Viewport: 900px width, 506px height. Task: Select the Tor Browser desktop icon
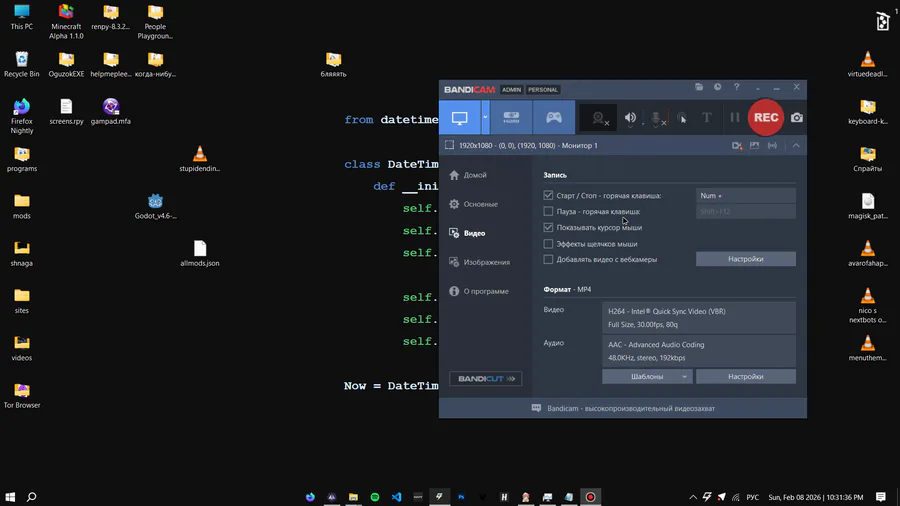[22, 396]
